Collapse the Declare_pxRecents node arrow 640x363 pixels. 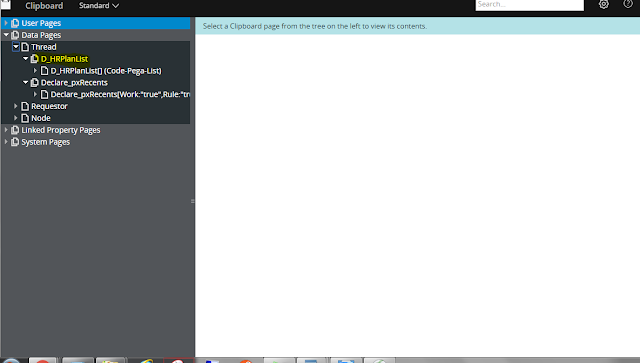[26, 82]
